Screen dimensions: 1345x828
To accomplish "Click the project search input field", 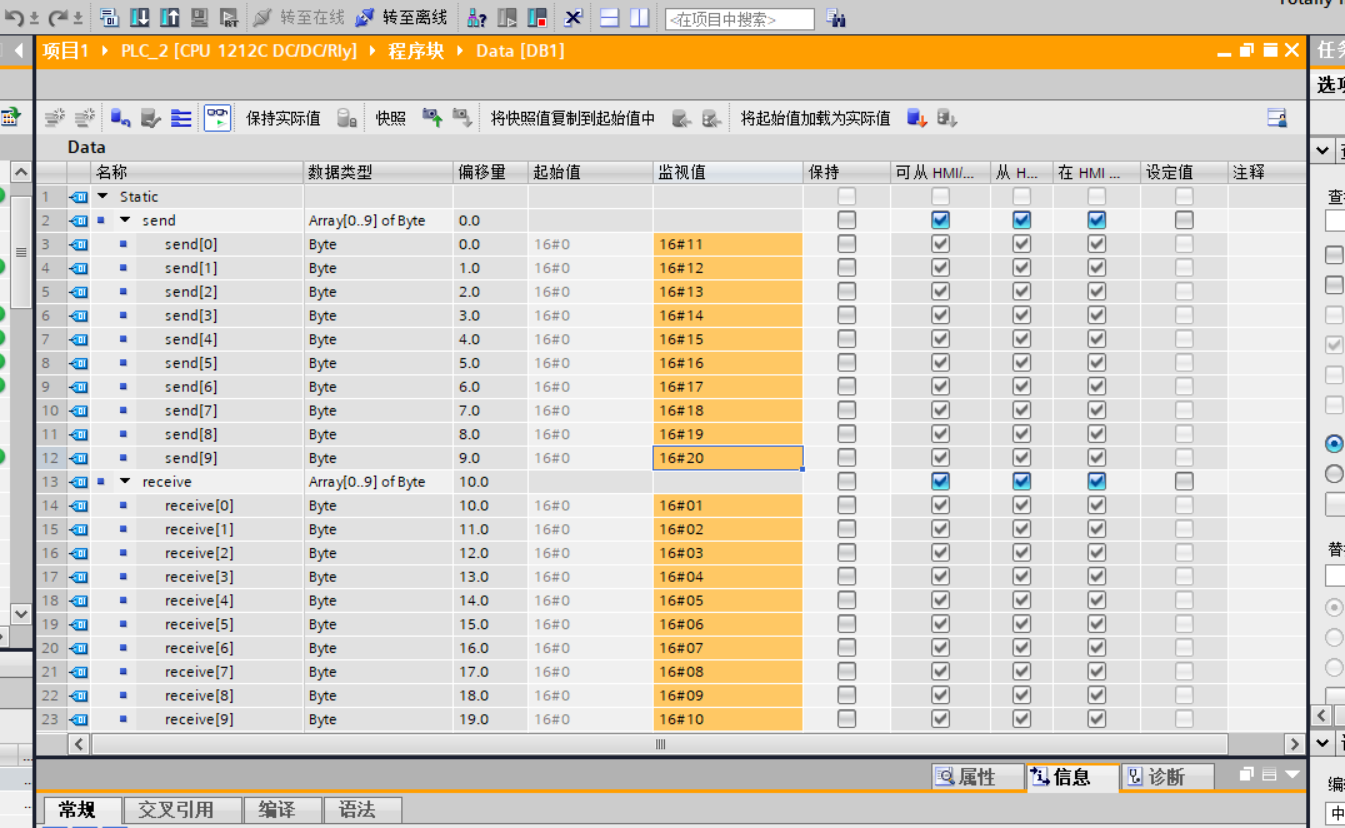I will point(739,19).
